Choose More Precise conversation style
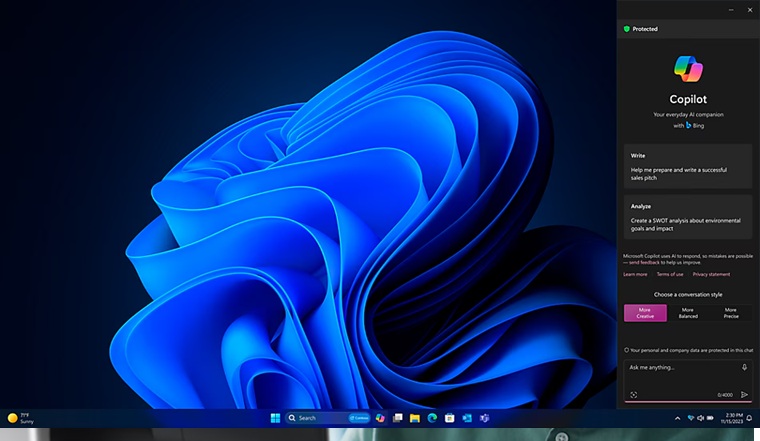This screenshot has height=441, width=760. (x=731, y=313)
